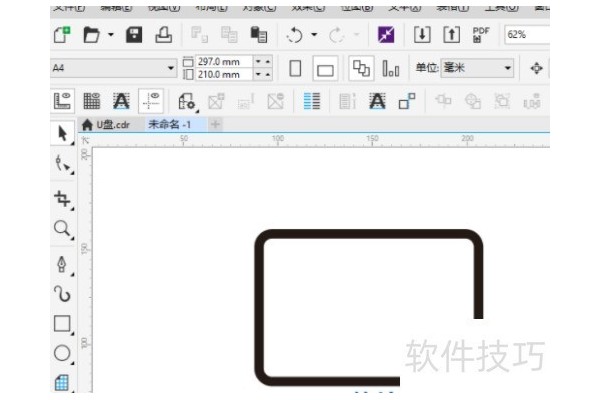The image size is (600, 400).
Task: Click the page width field 297.0 mm
Action: coord(224,62)
